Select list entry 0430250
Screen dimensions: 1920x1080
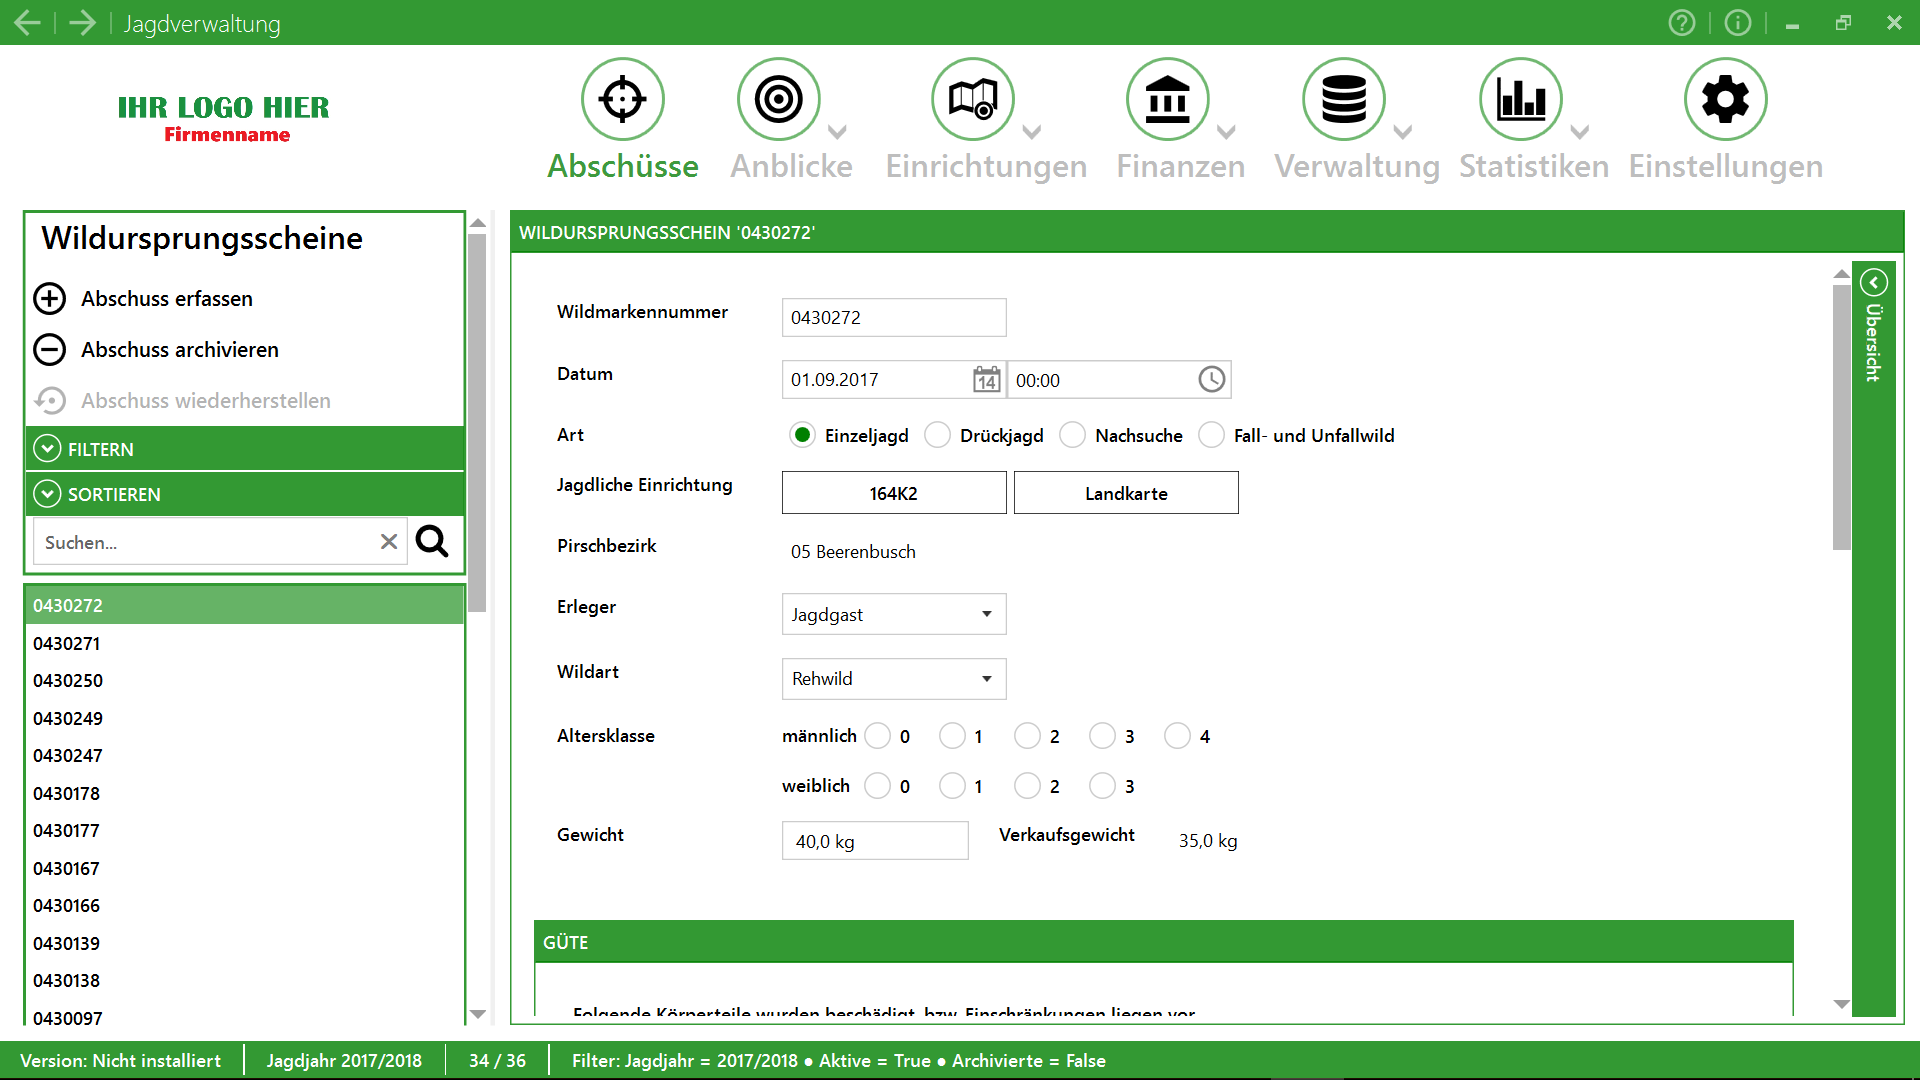tap(245, 680)
